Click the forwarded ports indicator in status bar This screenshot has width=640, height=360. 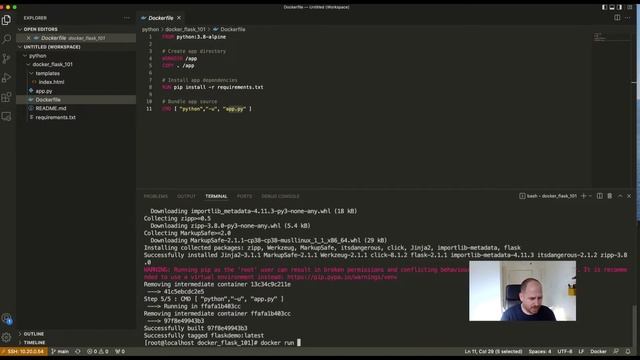pyautogui.click(x=120, y=351)
